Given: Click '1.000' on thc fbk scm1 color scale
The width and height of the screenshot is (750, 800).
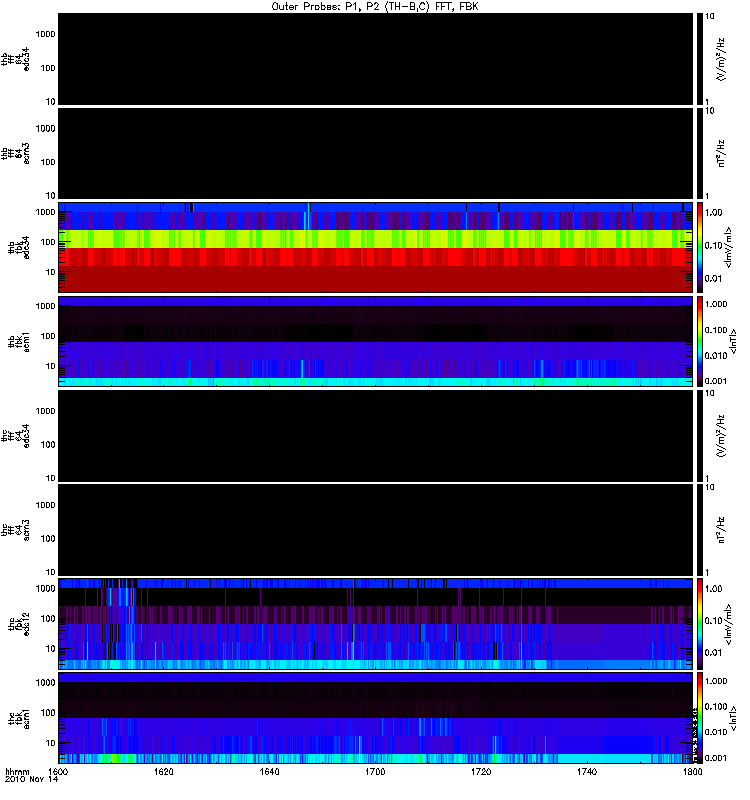Looking at the screenshot, I should click(716, 681).
